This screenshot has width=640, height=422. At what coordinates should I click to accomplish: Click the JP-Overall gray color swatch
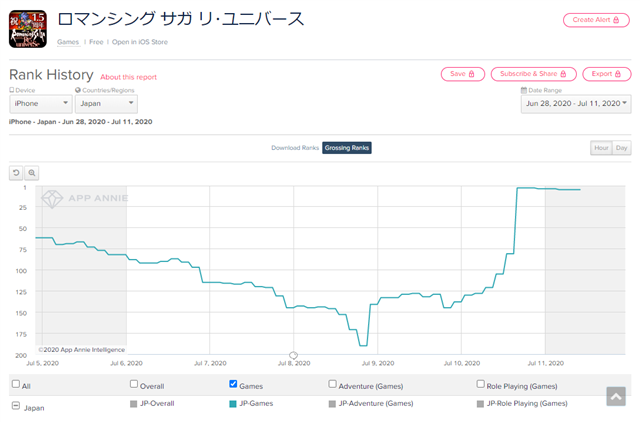point(133,404)
